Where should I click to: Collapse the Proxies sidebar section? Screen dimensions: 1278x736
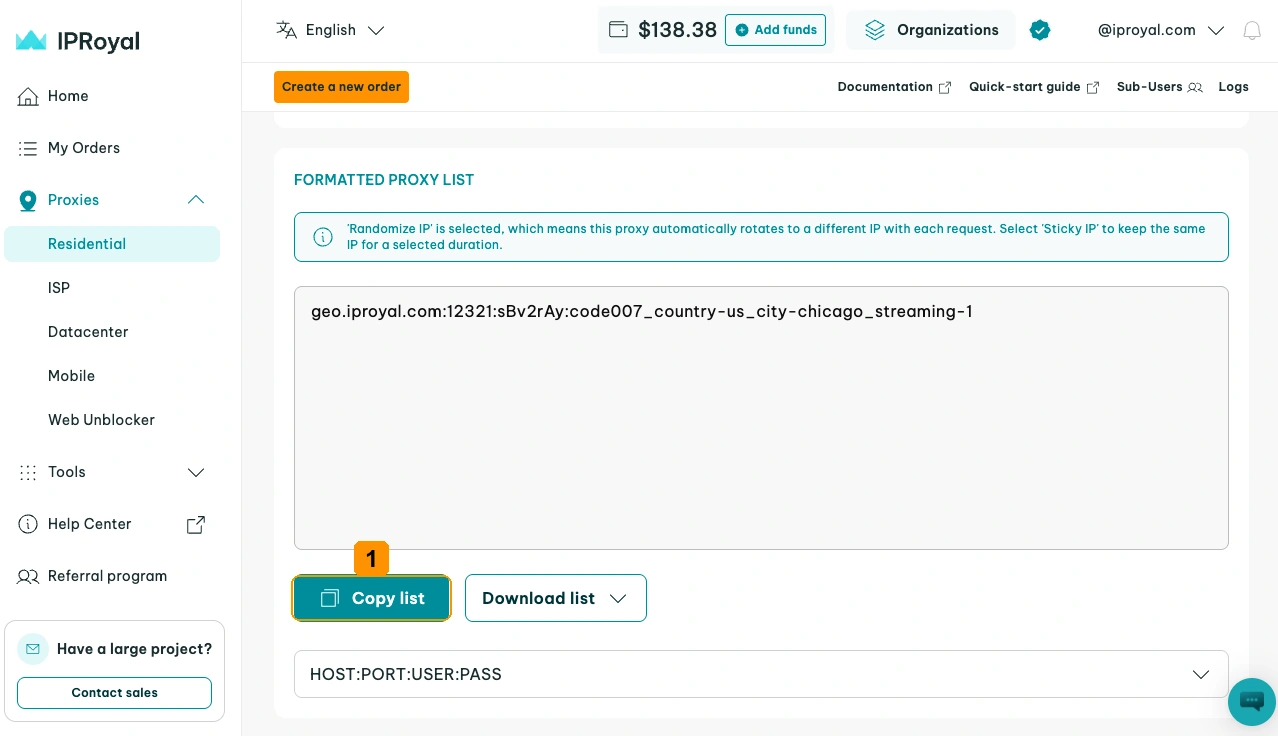pos(196,200)
